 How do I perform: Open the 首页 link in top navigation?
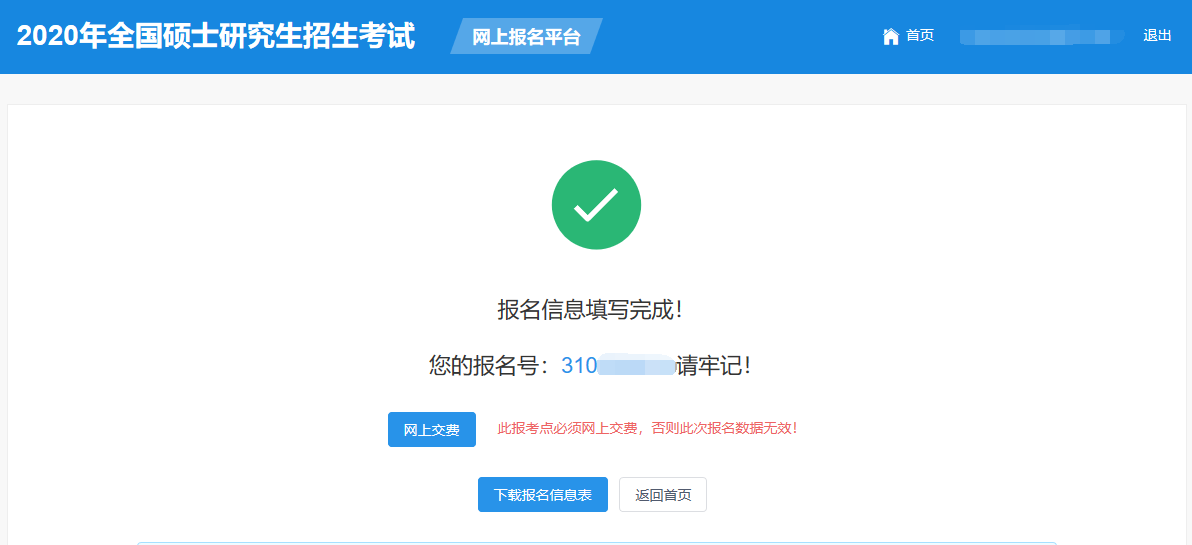click(x=919, y=36)
